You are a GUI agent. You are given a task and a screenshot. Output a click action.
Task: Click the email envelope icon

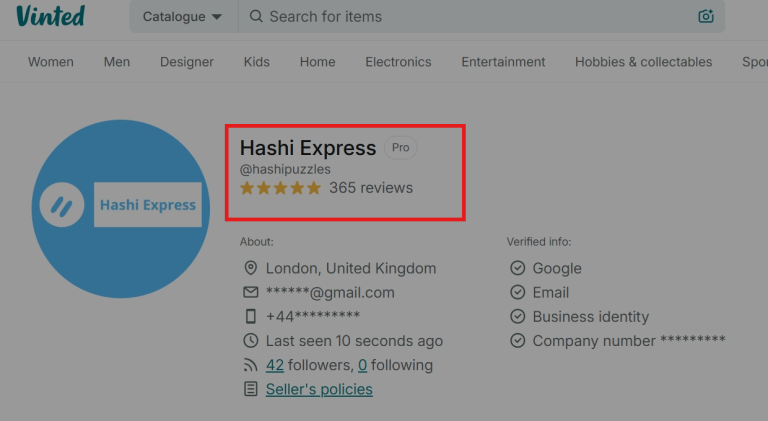[251, 292]
